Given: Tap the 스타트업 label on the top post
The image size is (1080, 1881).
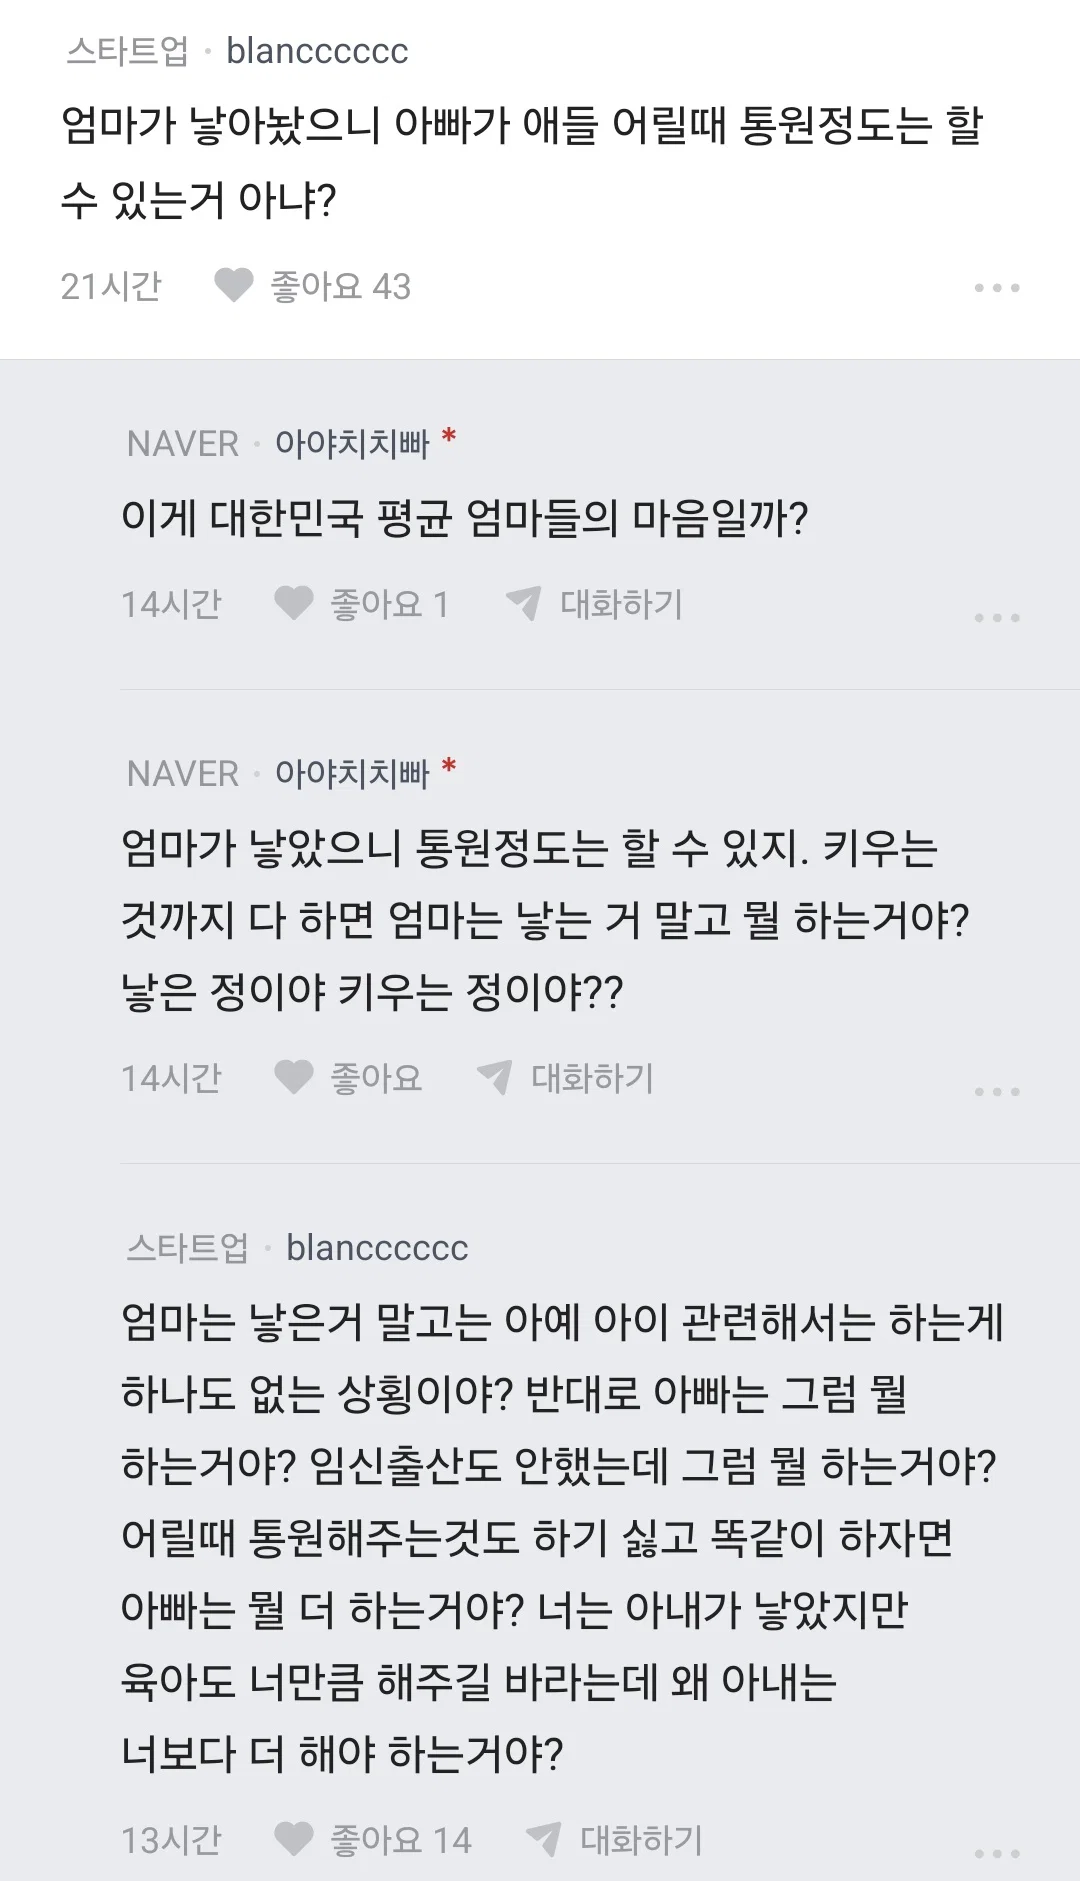Looking at the screenshot, I should click(127, 51).
